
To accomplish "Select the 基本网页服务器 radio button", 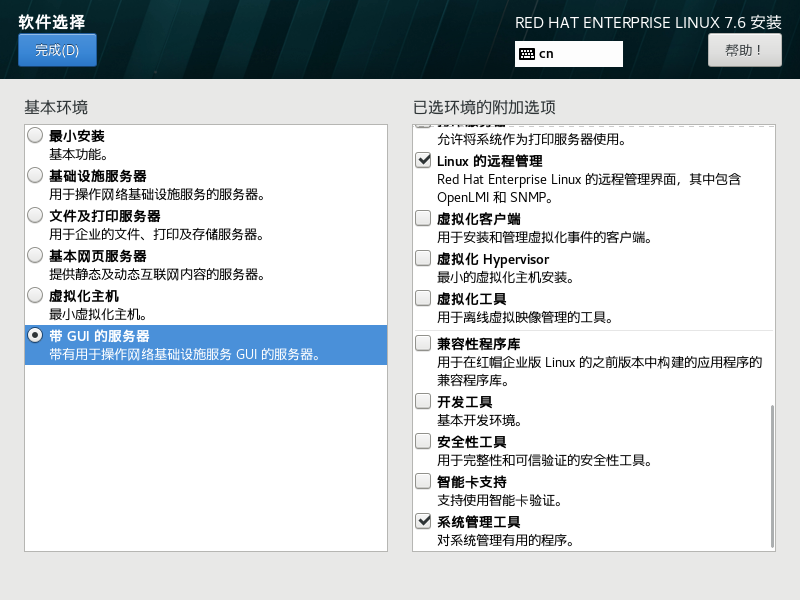I will click(35, 256).
